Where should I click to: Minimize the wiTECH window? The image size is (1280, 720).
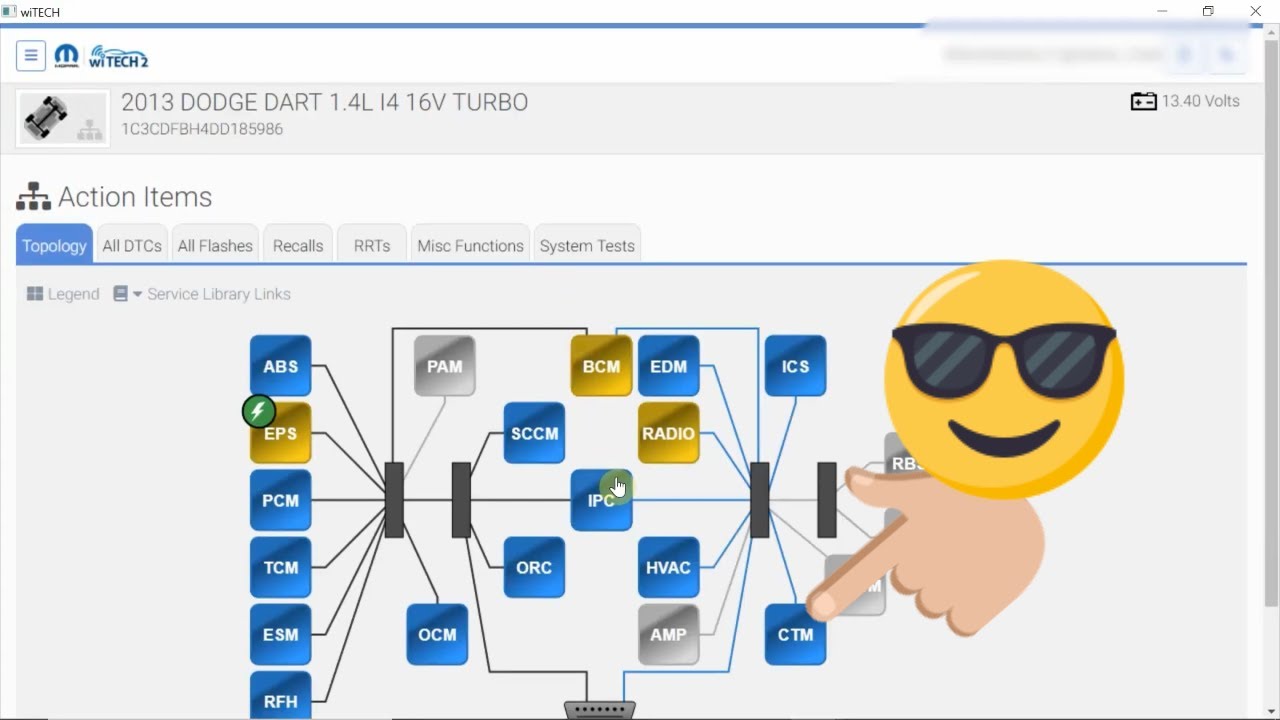pyautogui.click(x=1162, y=11)
